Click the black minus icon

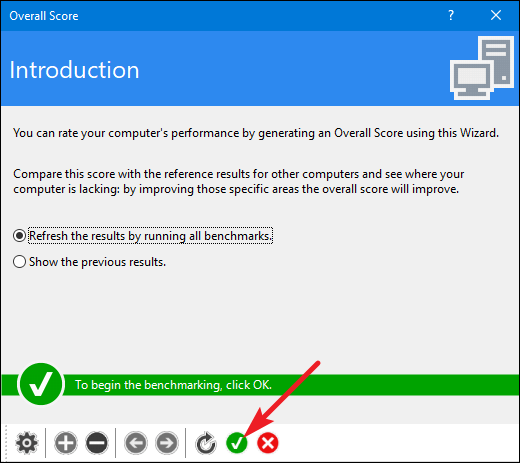pos(97,443)
